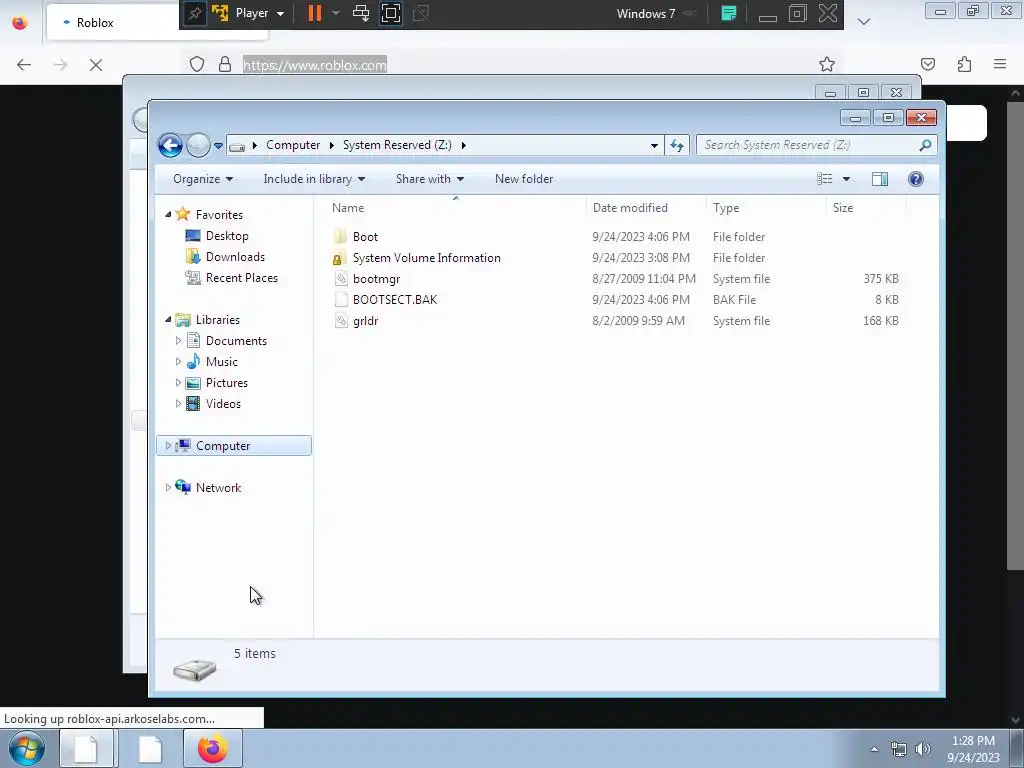Open Desktop in the navigation pane
This screenshot has width=1024, height=768.
[x=227, y=236]
